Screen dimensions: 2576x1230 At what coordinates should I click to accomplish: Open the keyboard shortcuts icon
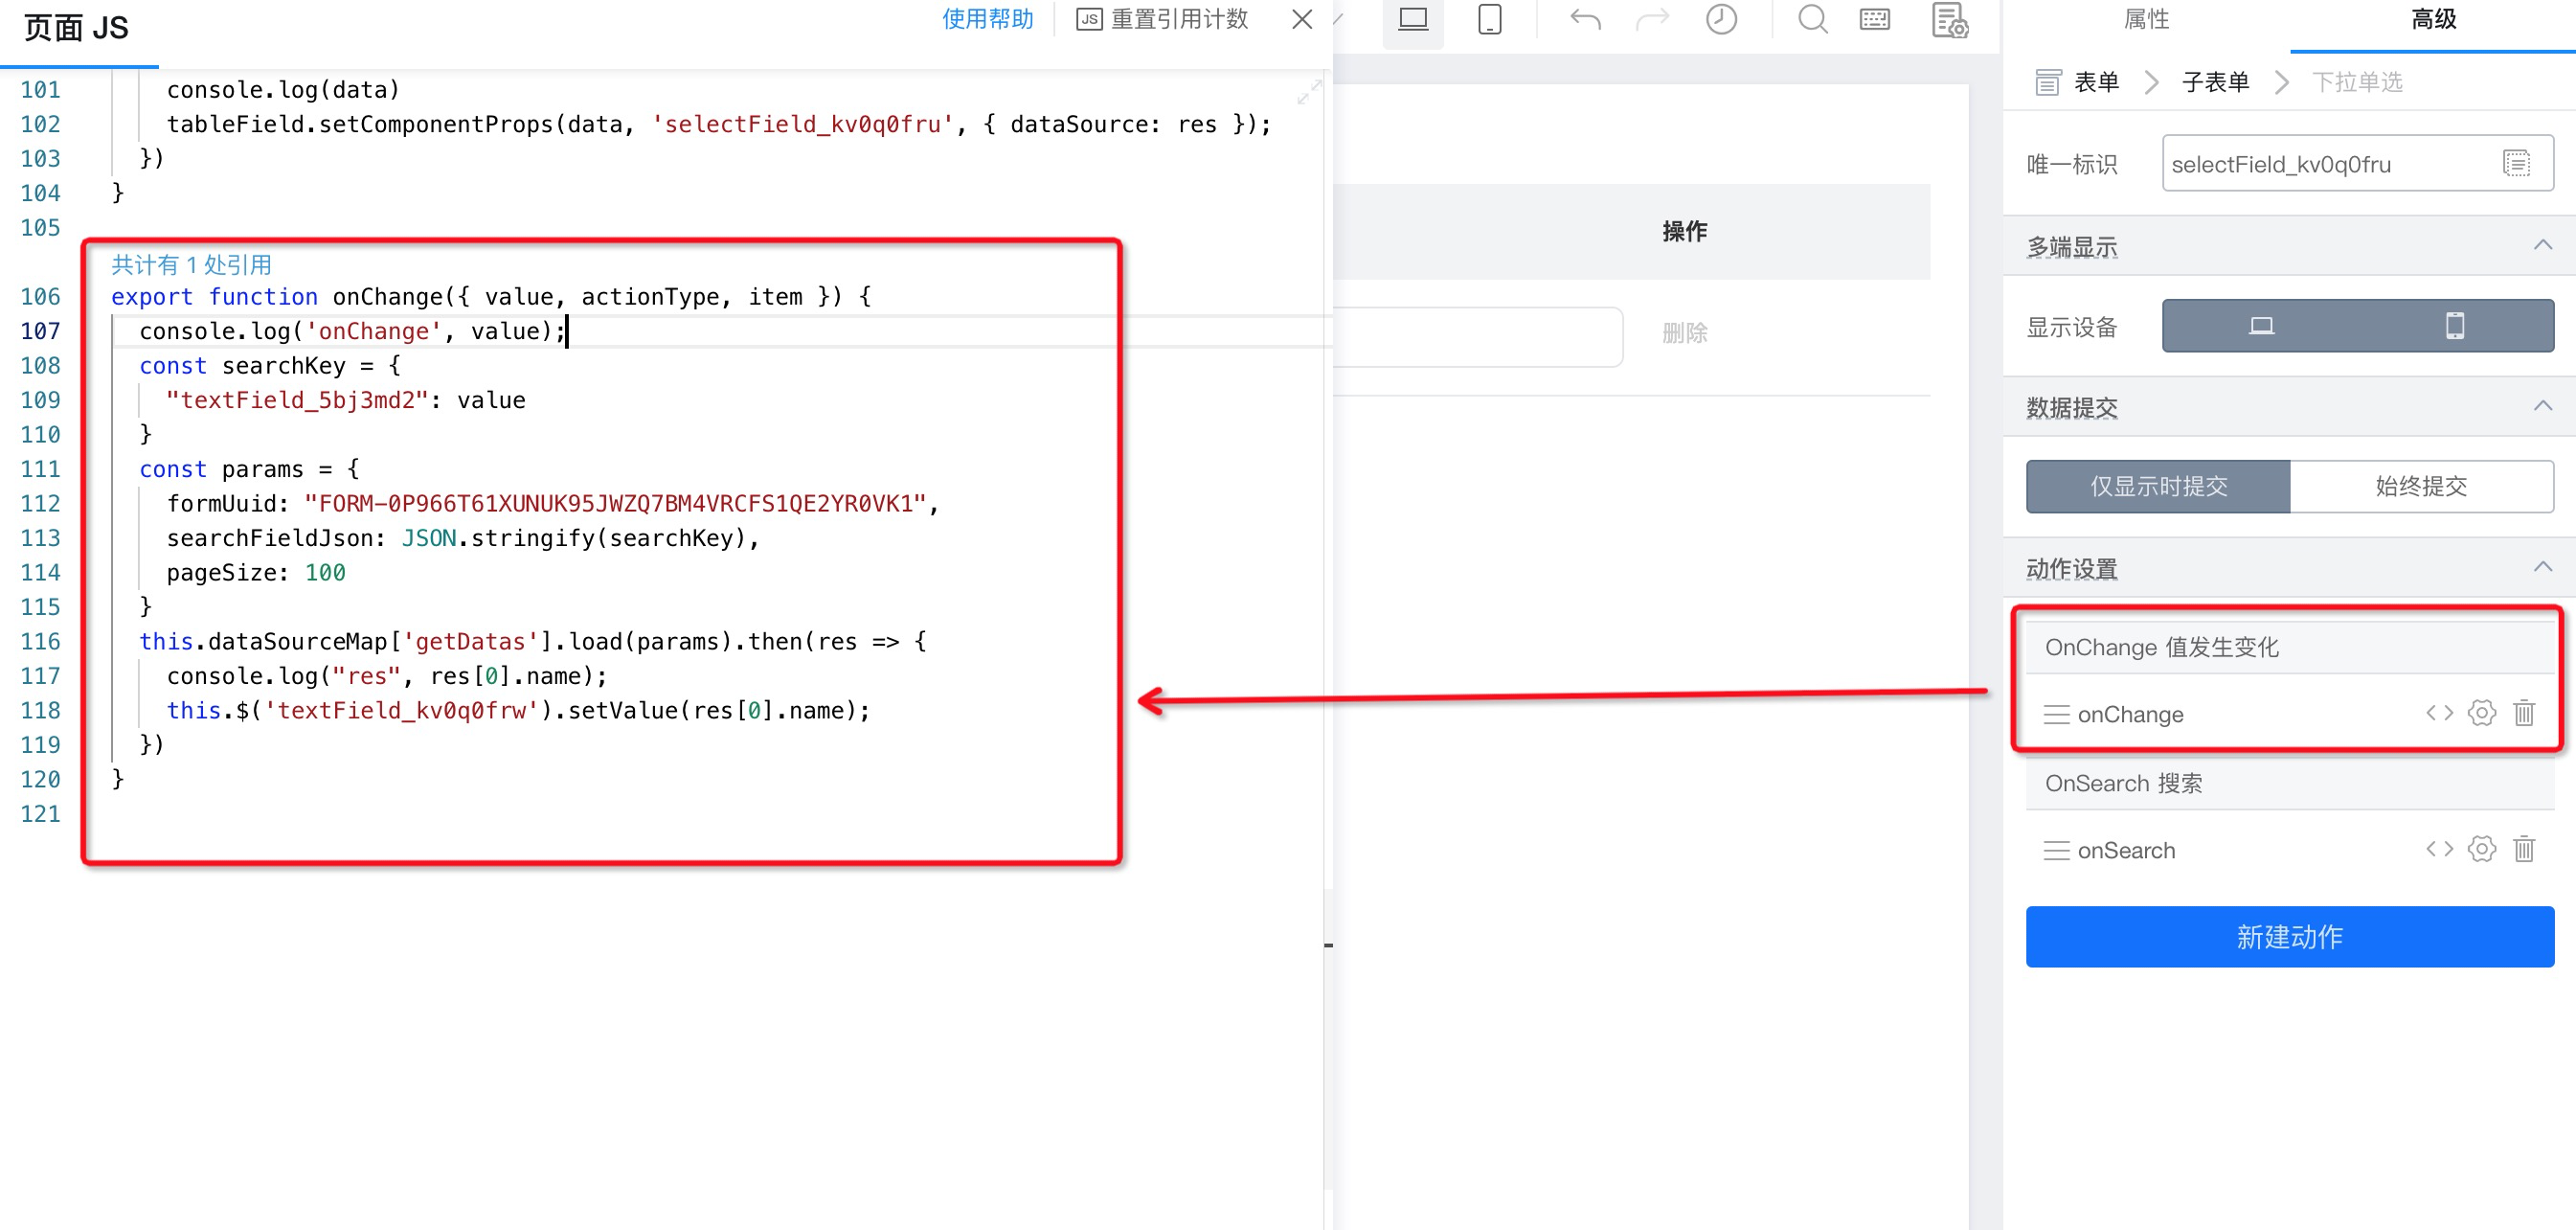[x=1875, y=20]
